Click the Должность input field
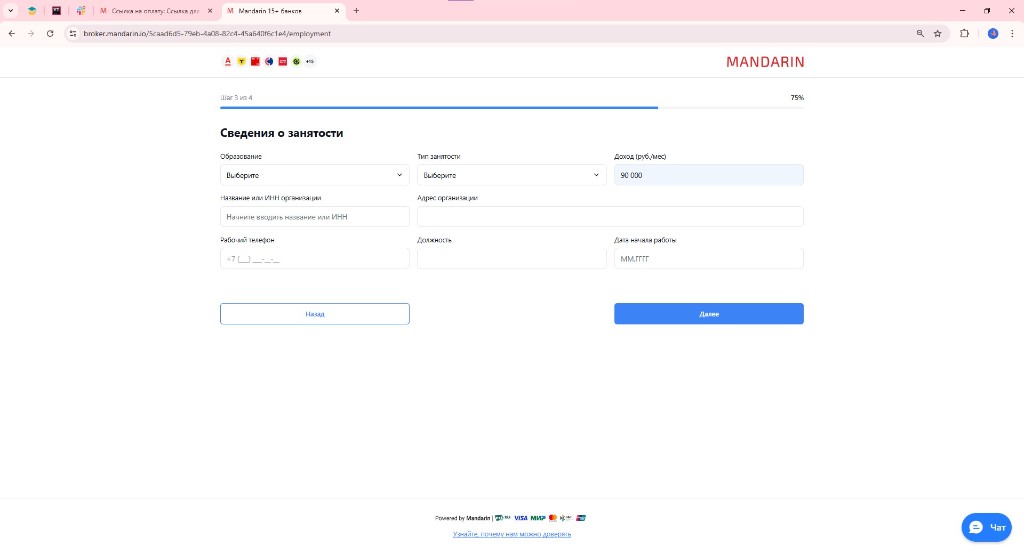The image size is (1024, 554). [x=511, y=259]
